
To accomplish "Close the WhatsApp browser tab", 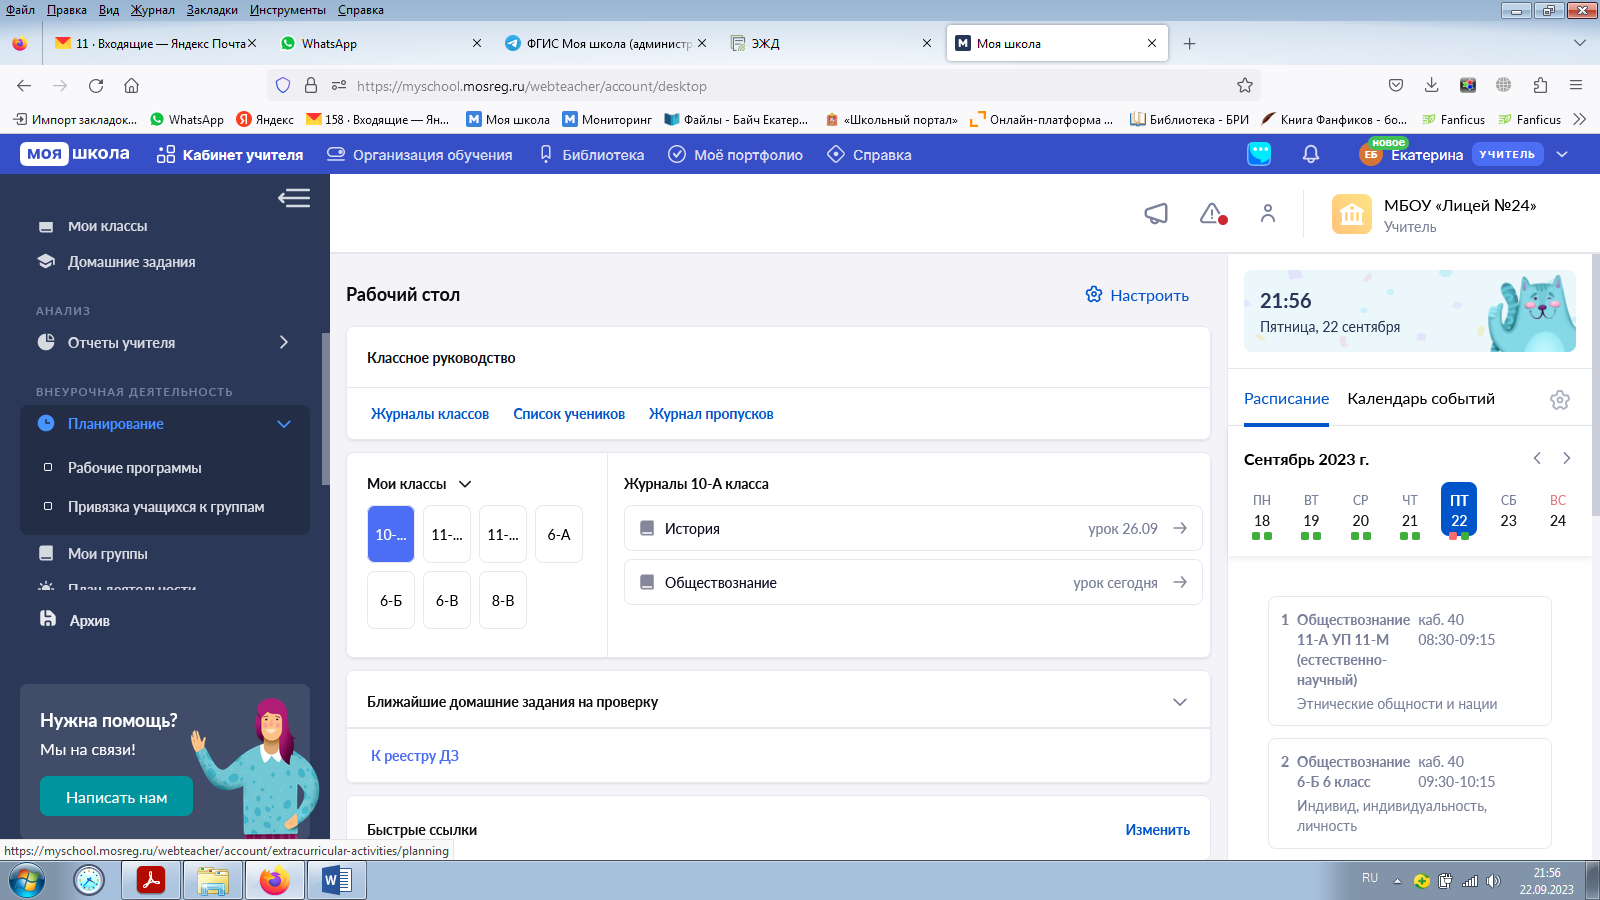I will [476, 43].
